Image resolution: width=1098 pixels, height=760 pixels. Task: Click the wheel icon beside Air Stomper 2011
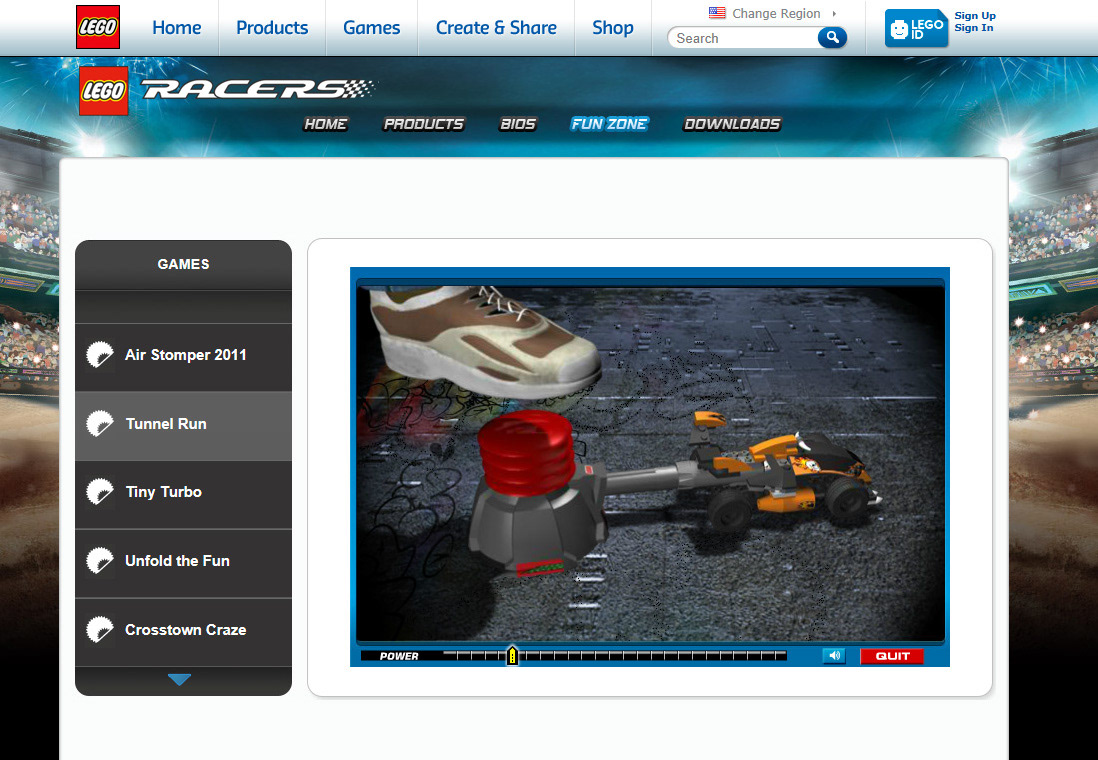pyautogui.click(x=99, y=355)
